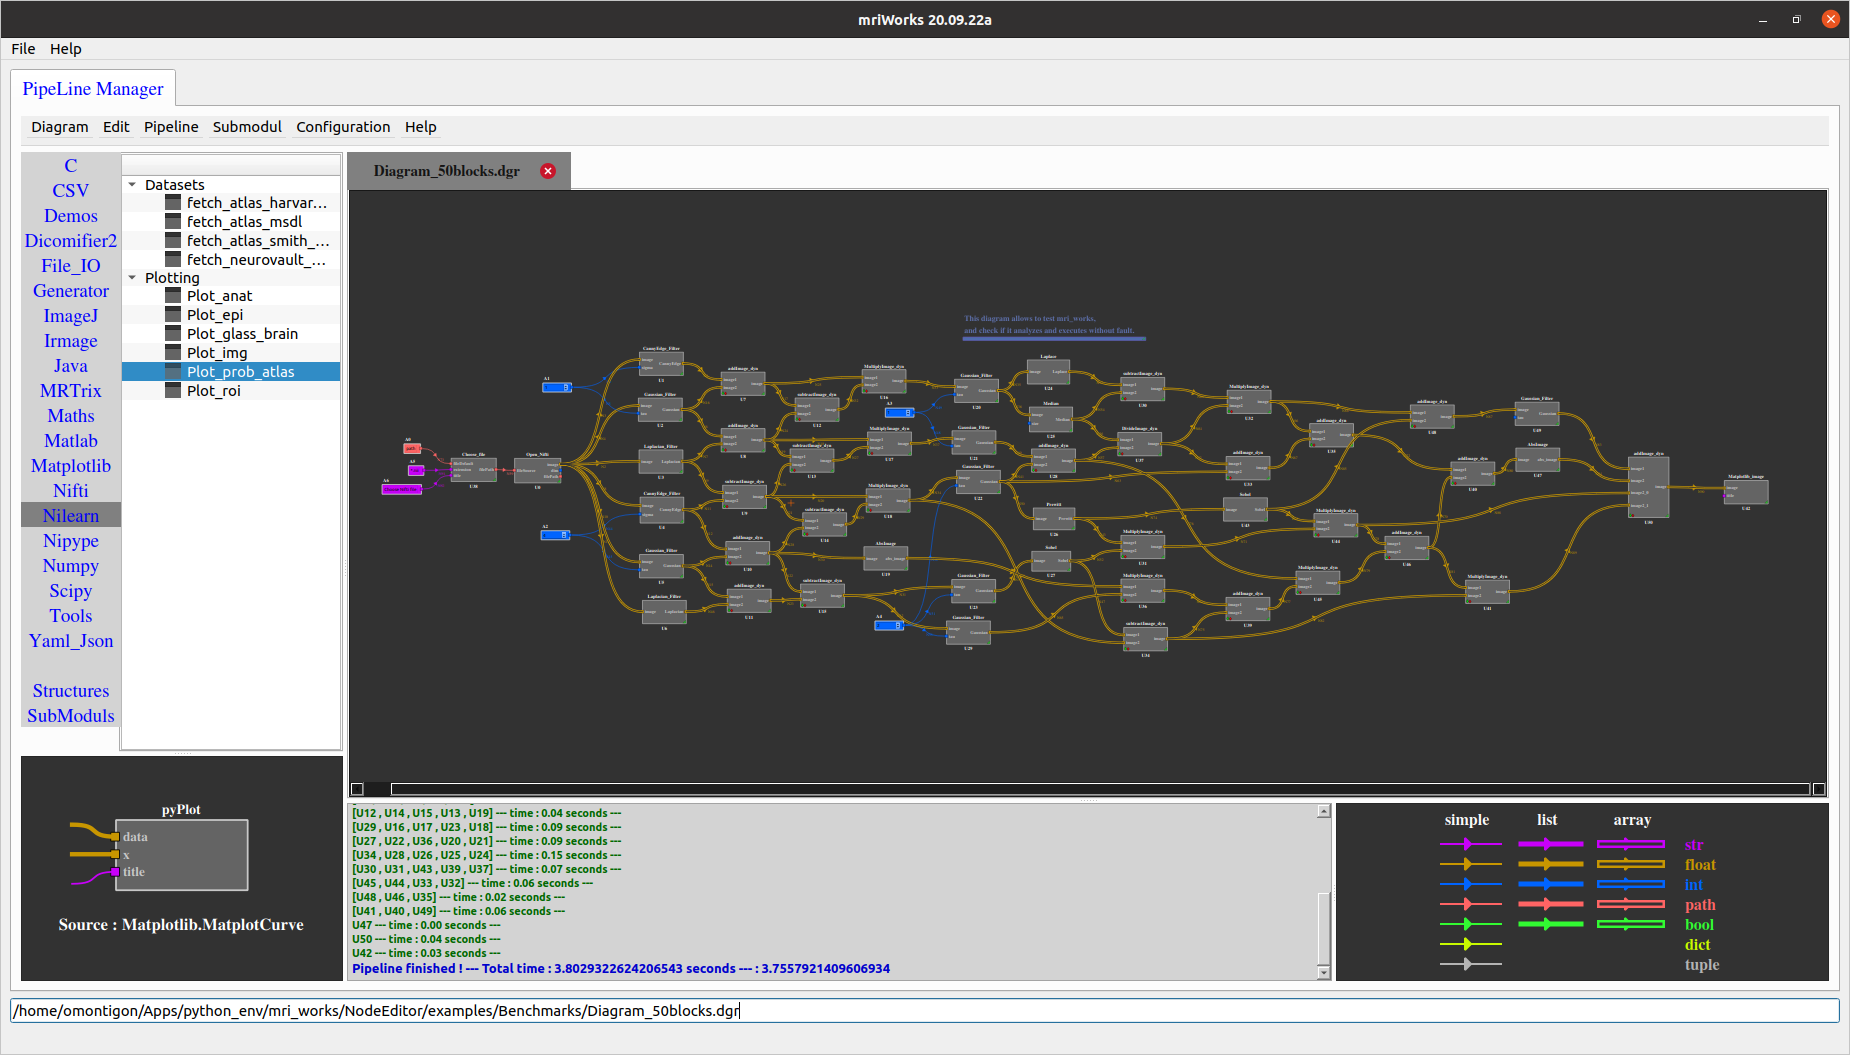This screenshot has width=1850, height=1055.
Task: Select the Plot_anat block icon
Action: pos(173,295)
